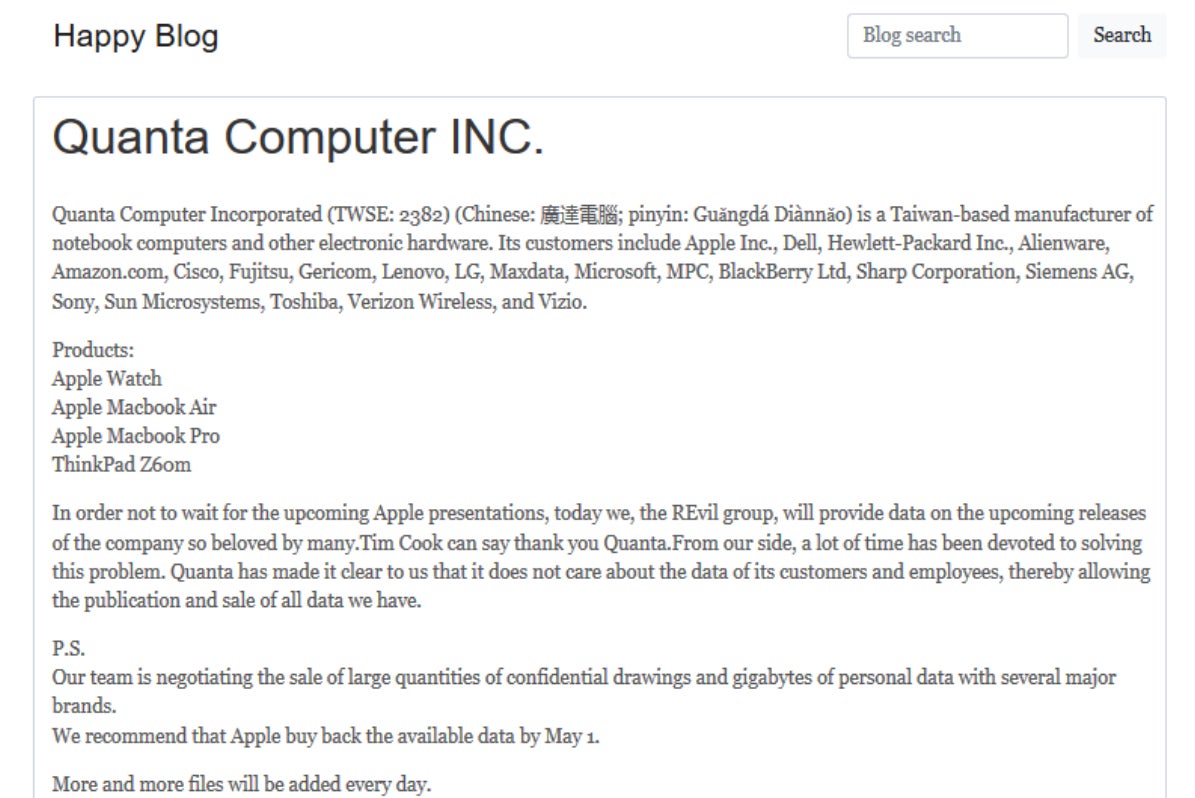Click the ThinkPad Z60m product entry
The image size is (1195, 798).
[x=121, y=465]
